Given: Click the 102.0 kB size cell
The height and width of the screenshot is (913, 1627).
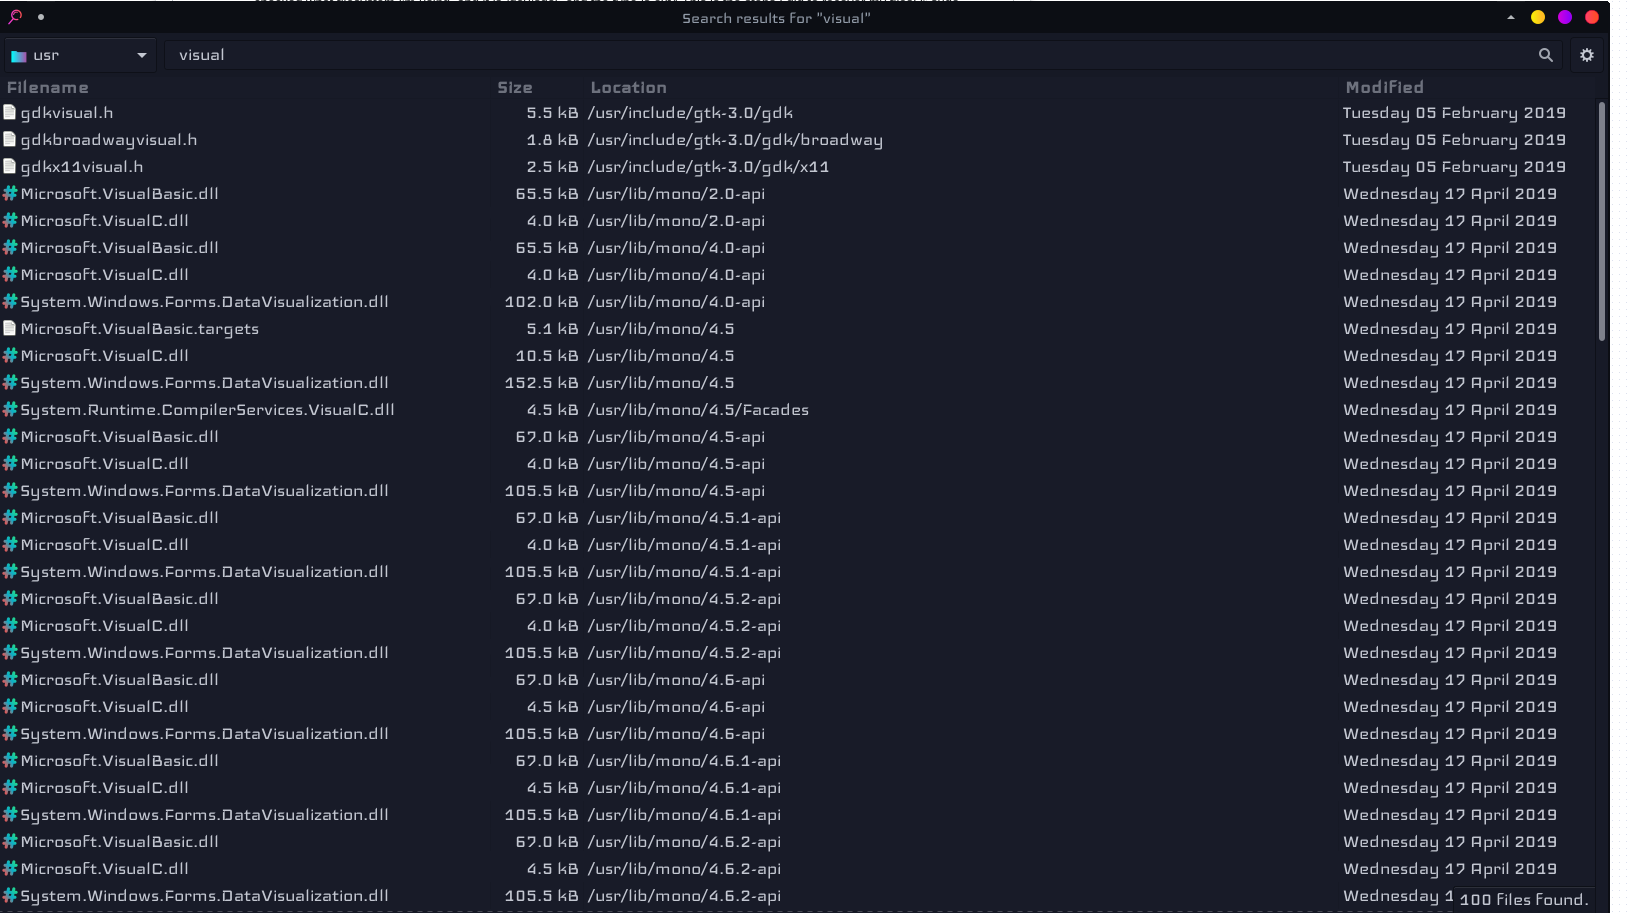Looking at the screenshot, I should click(541, 301).
